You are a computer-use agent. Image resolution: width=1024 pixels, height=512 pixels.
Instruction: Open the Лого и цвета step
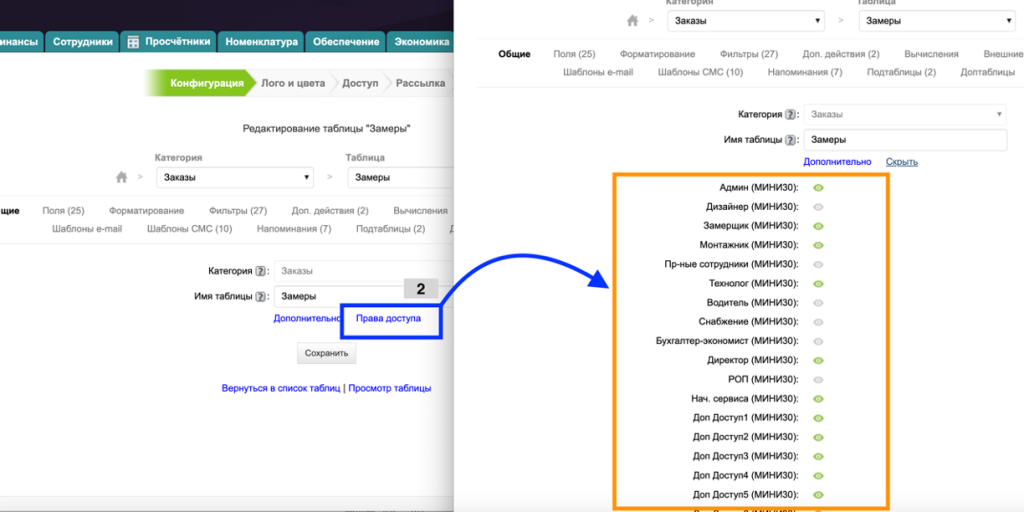(x=292, y=84)
